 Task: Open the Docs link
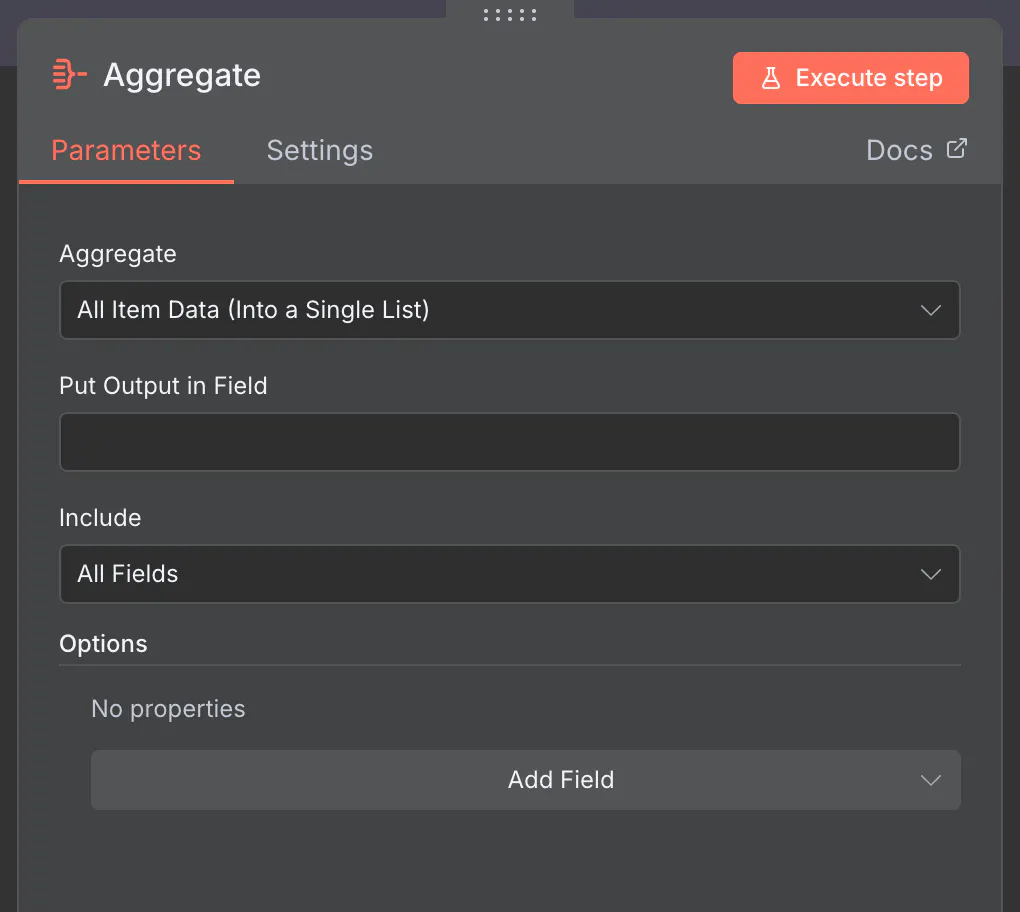(x=900, y=150)
